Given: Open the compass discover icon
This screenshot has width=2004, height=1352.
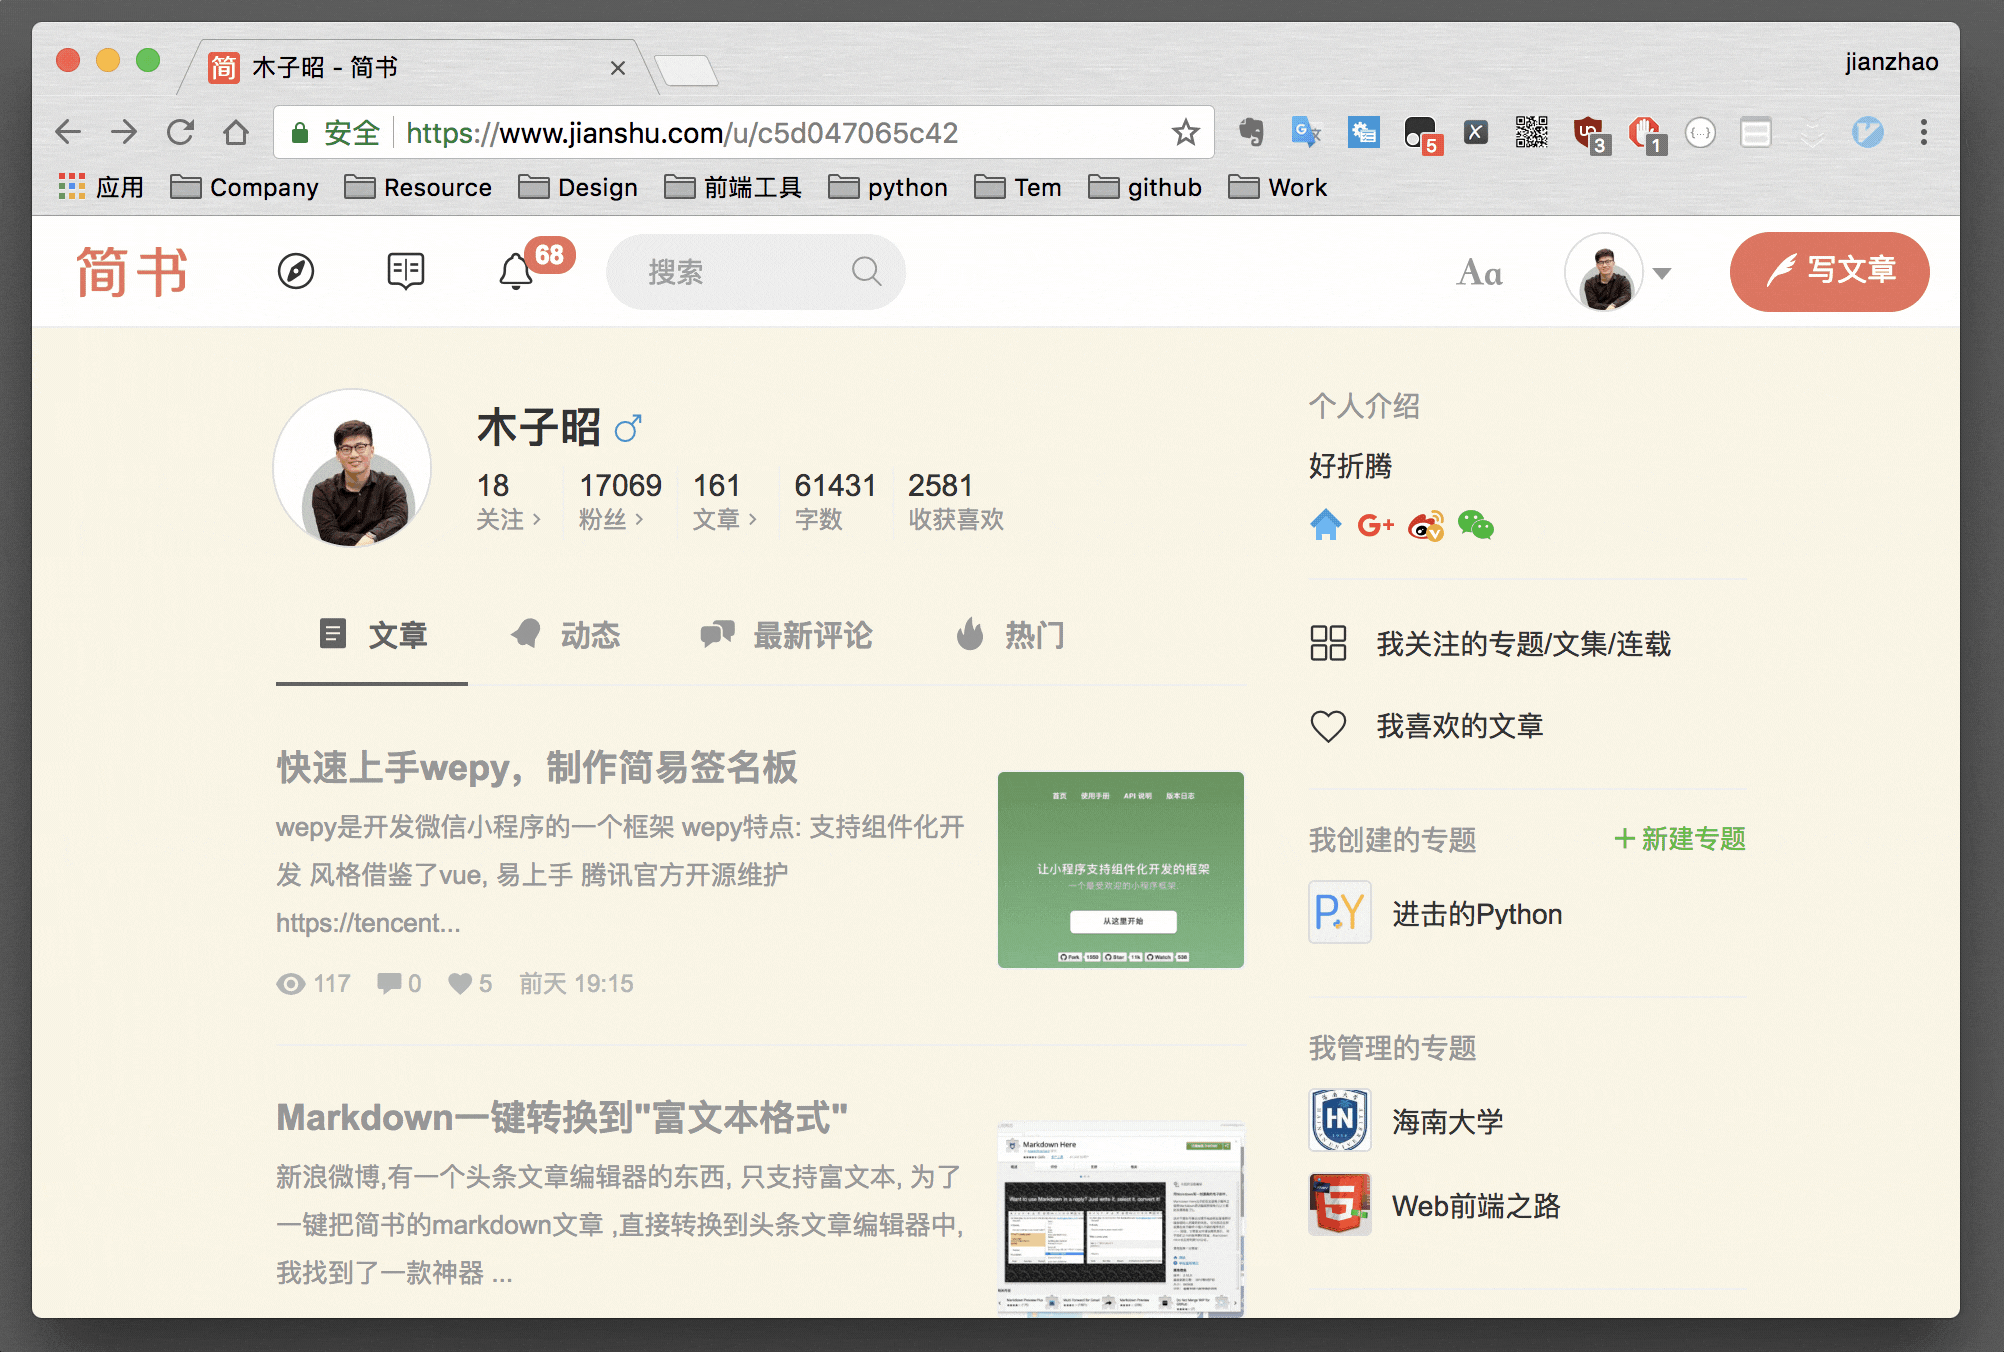Looking at the screenshot, I should pyautogui.click(x=296, y=271).
